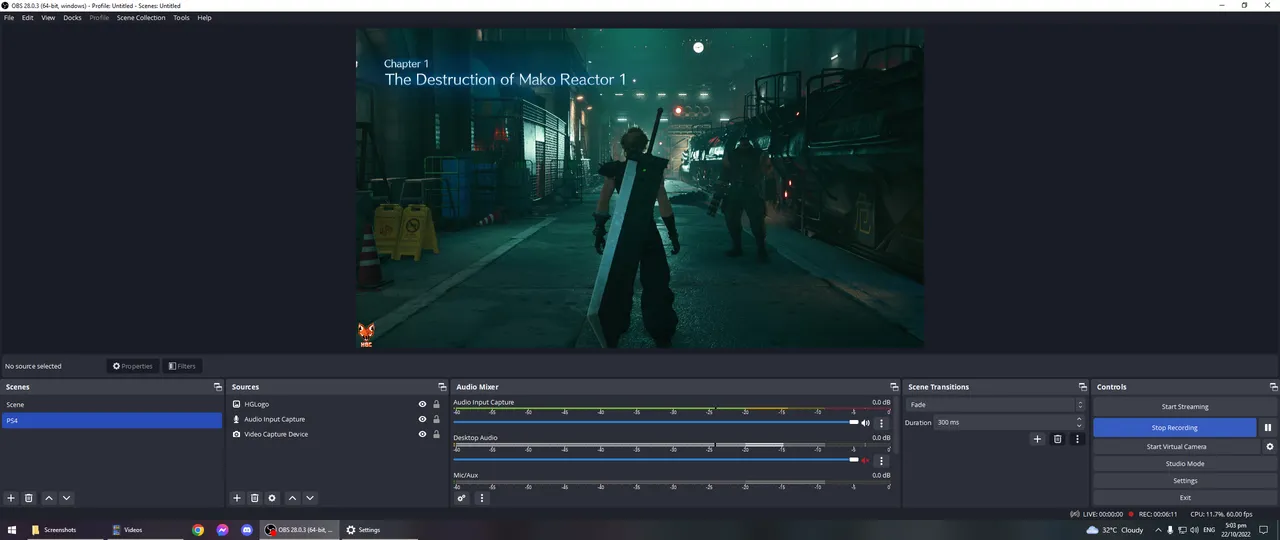This screenshot has width=1280, height=540.
Task: Undock the Sources panel
Action: (x=442, y=387)
